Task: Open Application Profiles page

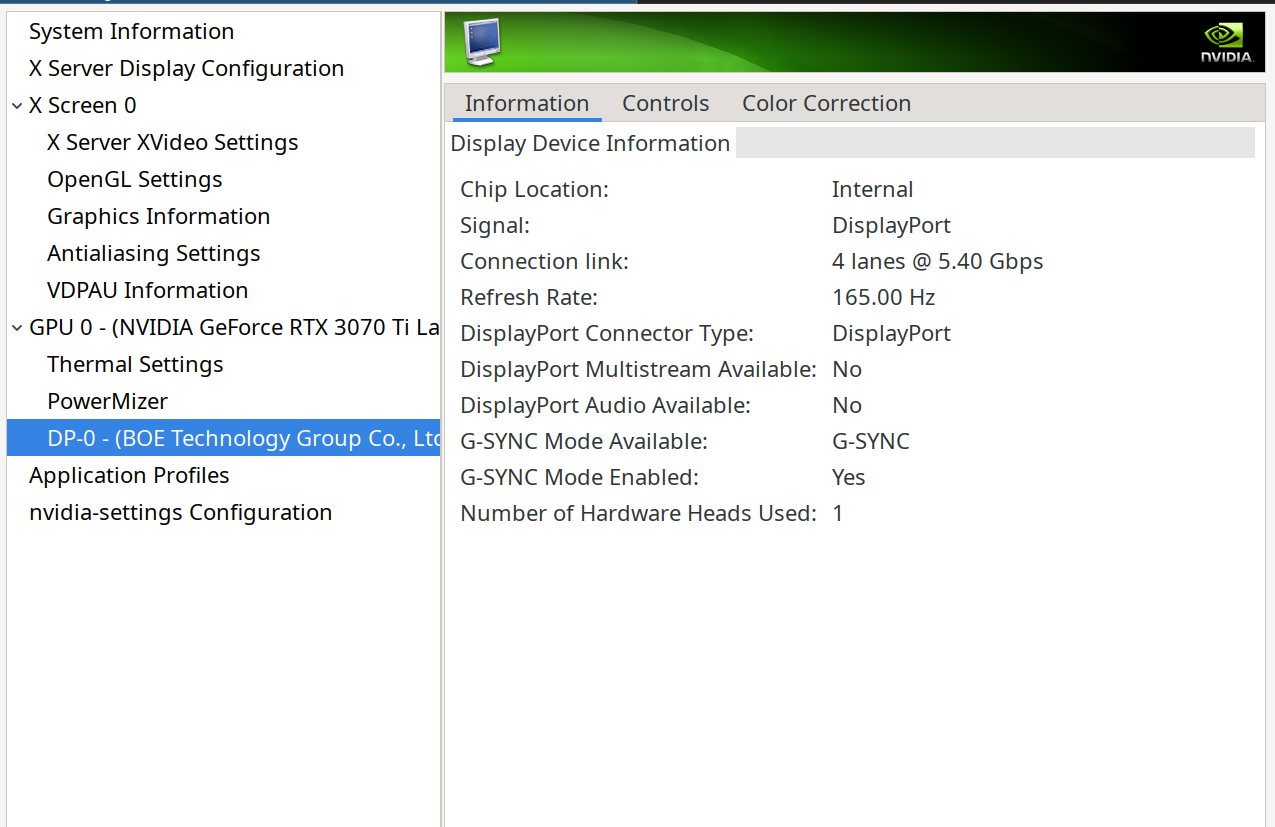Action: point(129,475)
